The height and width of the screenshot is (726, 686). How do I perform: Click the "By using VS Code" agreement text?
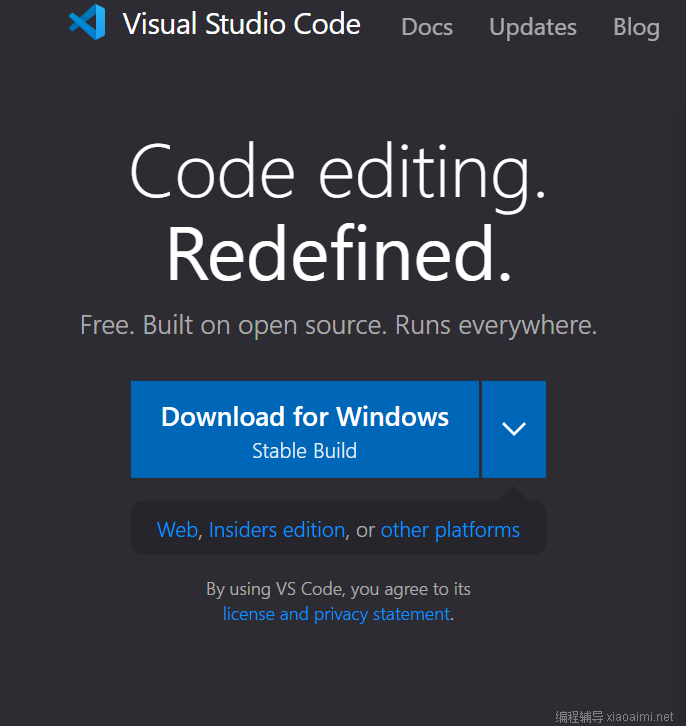click(338, 589)
